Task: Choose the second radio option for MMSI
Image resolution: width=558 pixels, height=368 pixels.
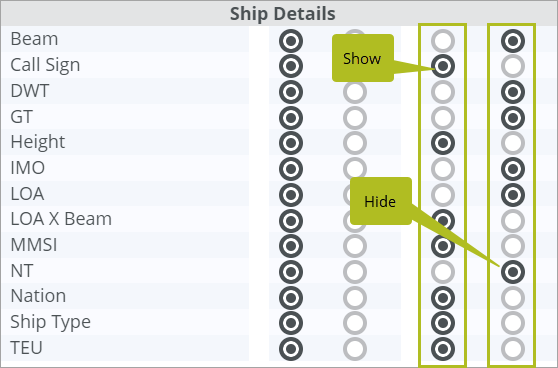Action: coord(355,246)
